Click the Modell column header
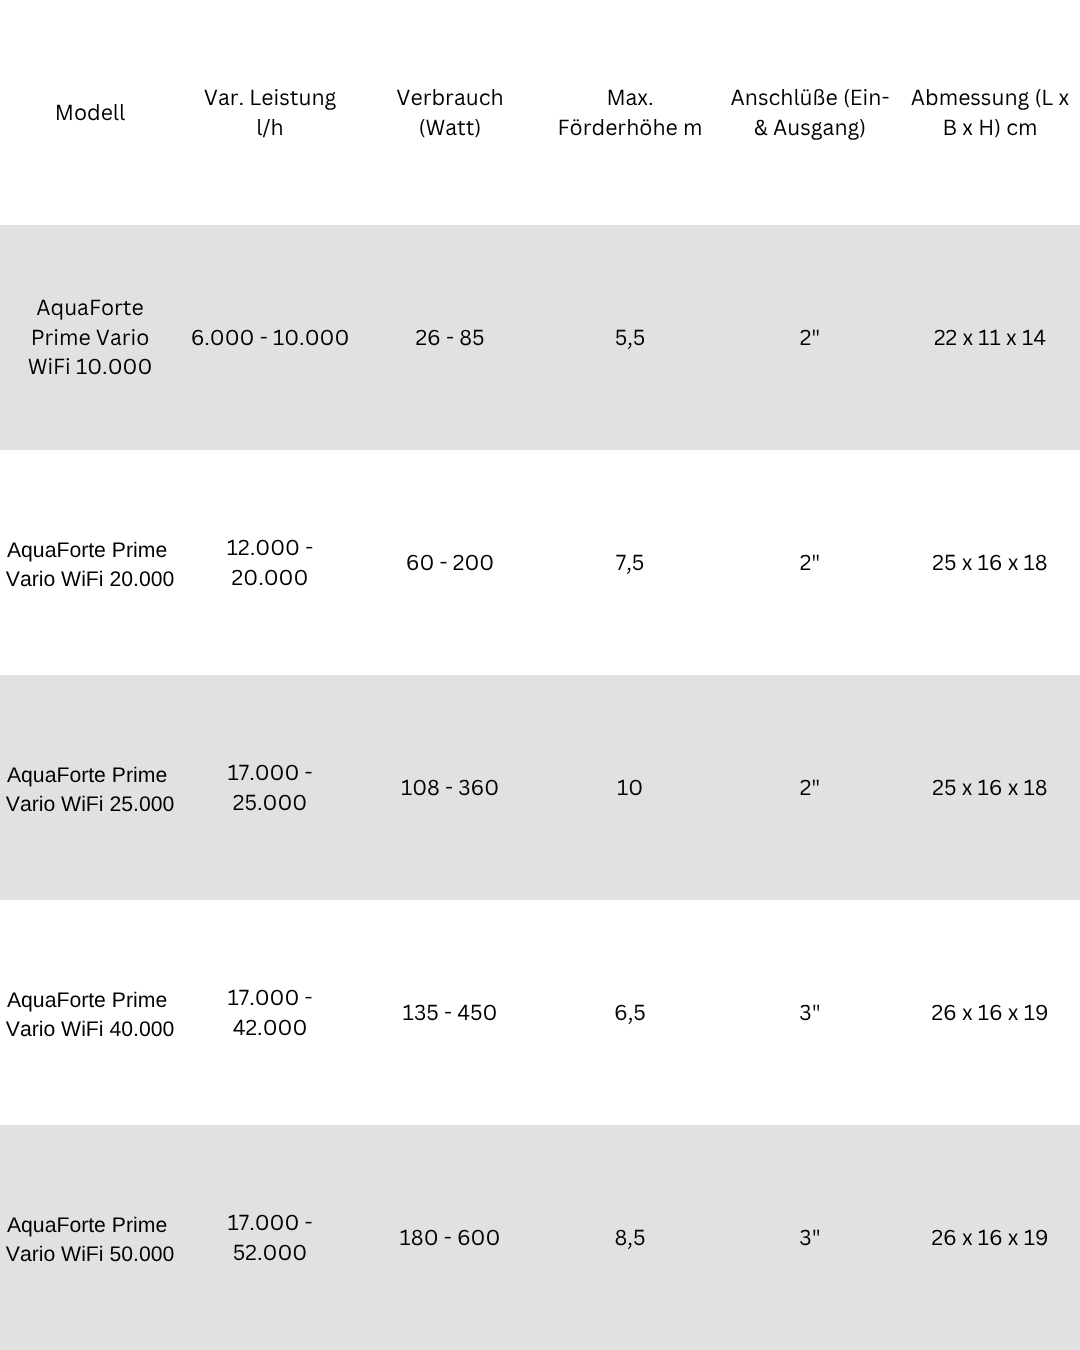 (90, 112)
